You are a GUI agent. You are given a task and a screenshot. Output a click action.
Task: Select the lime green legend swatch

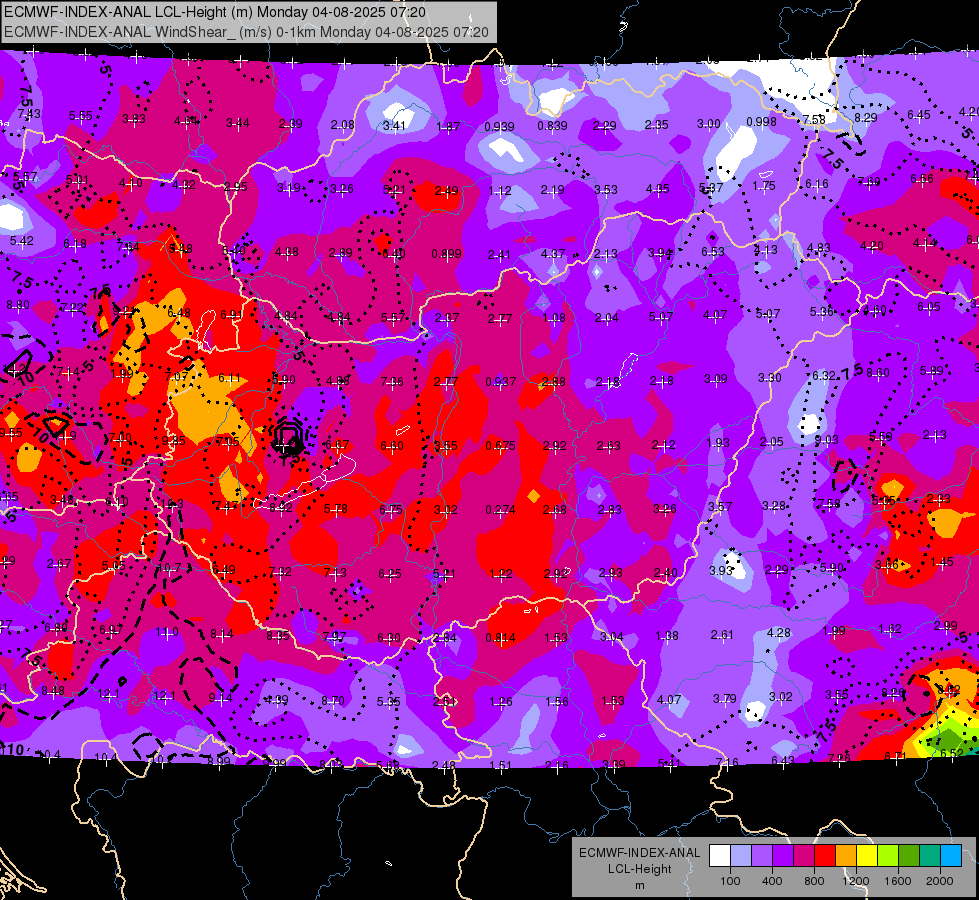point(888,856)
